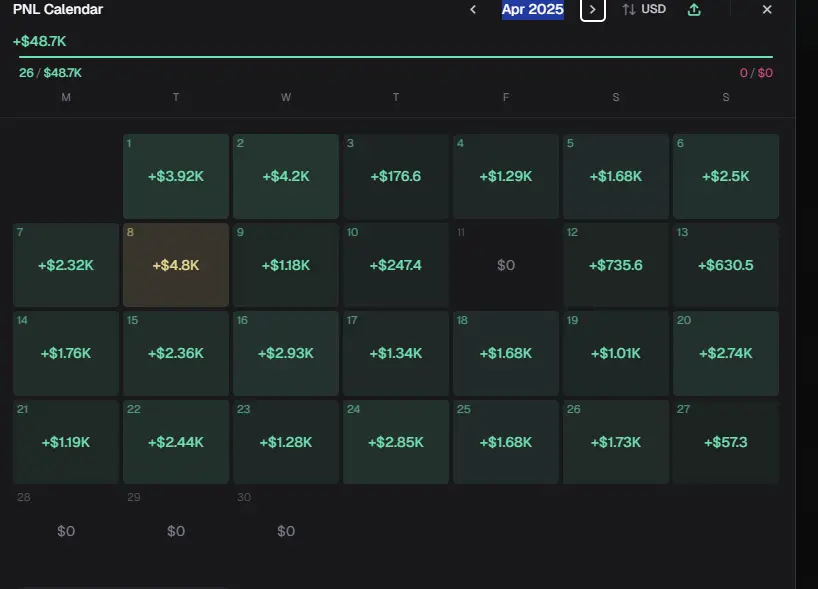Click day 14 cell with +$1.76K
This screenshot has height=589, width=818.
pyautogui.click(x=66, y=353)
